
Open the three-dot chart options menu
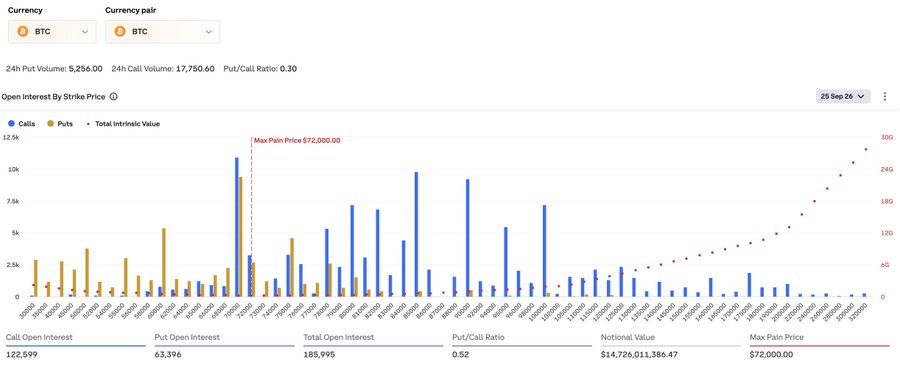(x=885, y=96)
